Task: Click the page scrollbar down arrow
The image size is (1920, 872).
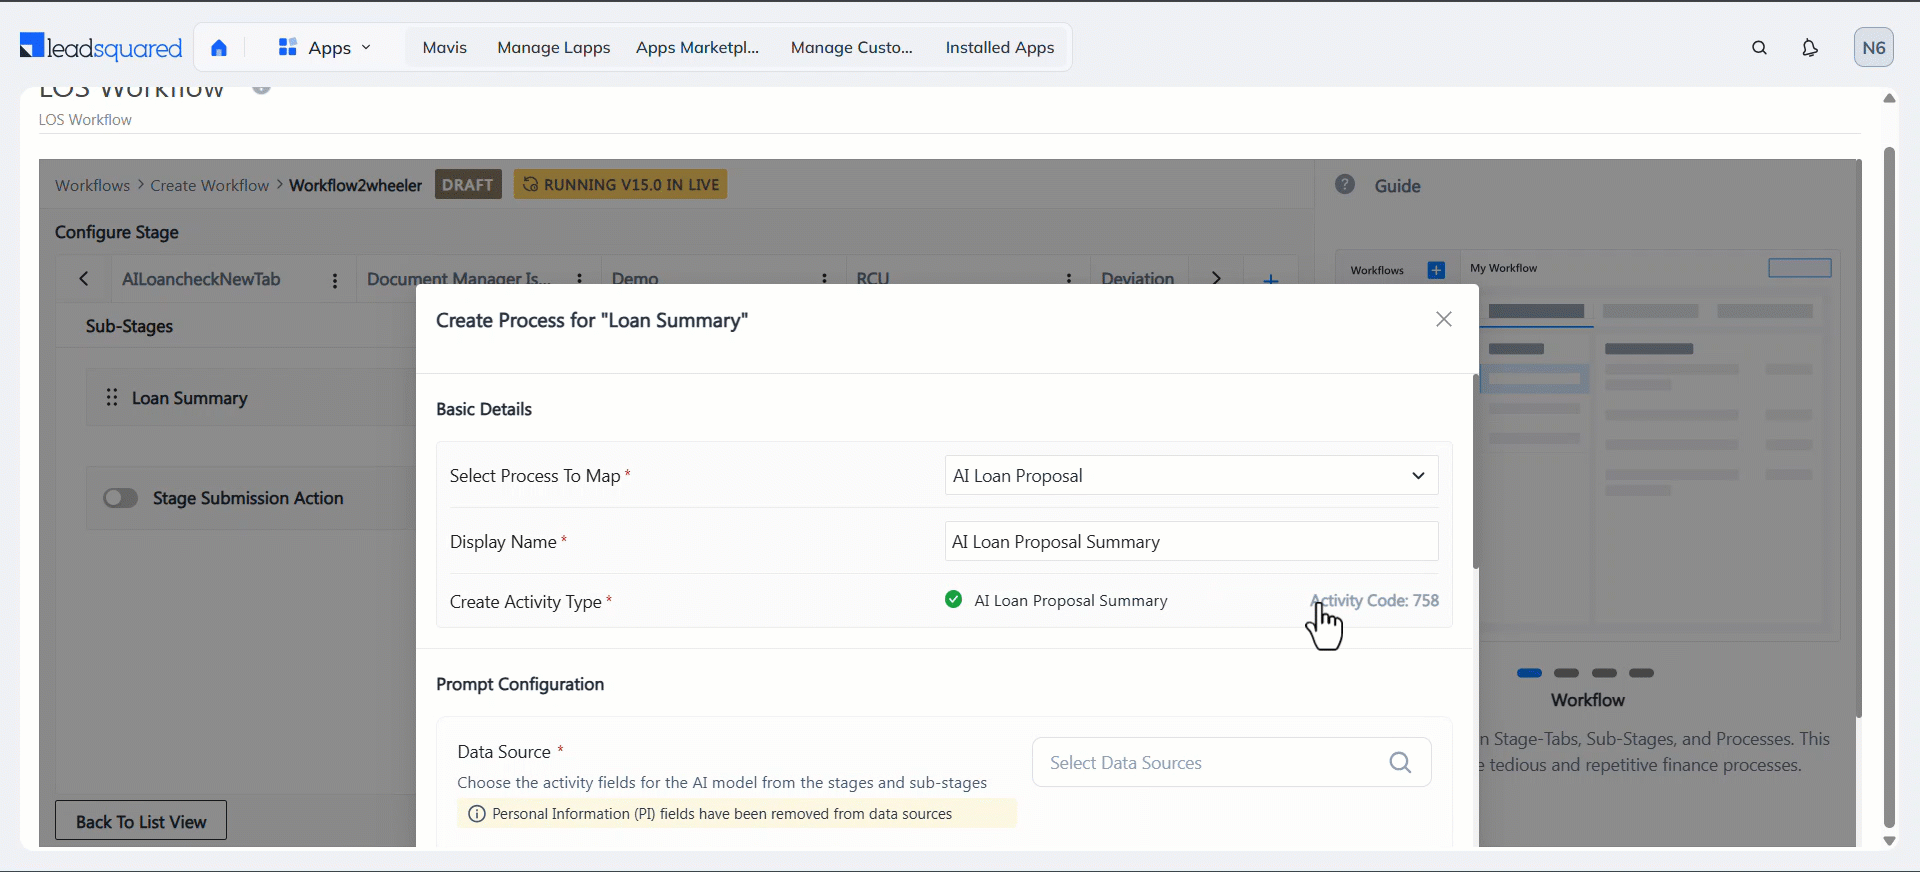Action: point(1889,841)
